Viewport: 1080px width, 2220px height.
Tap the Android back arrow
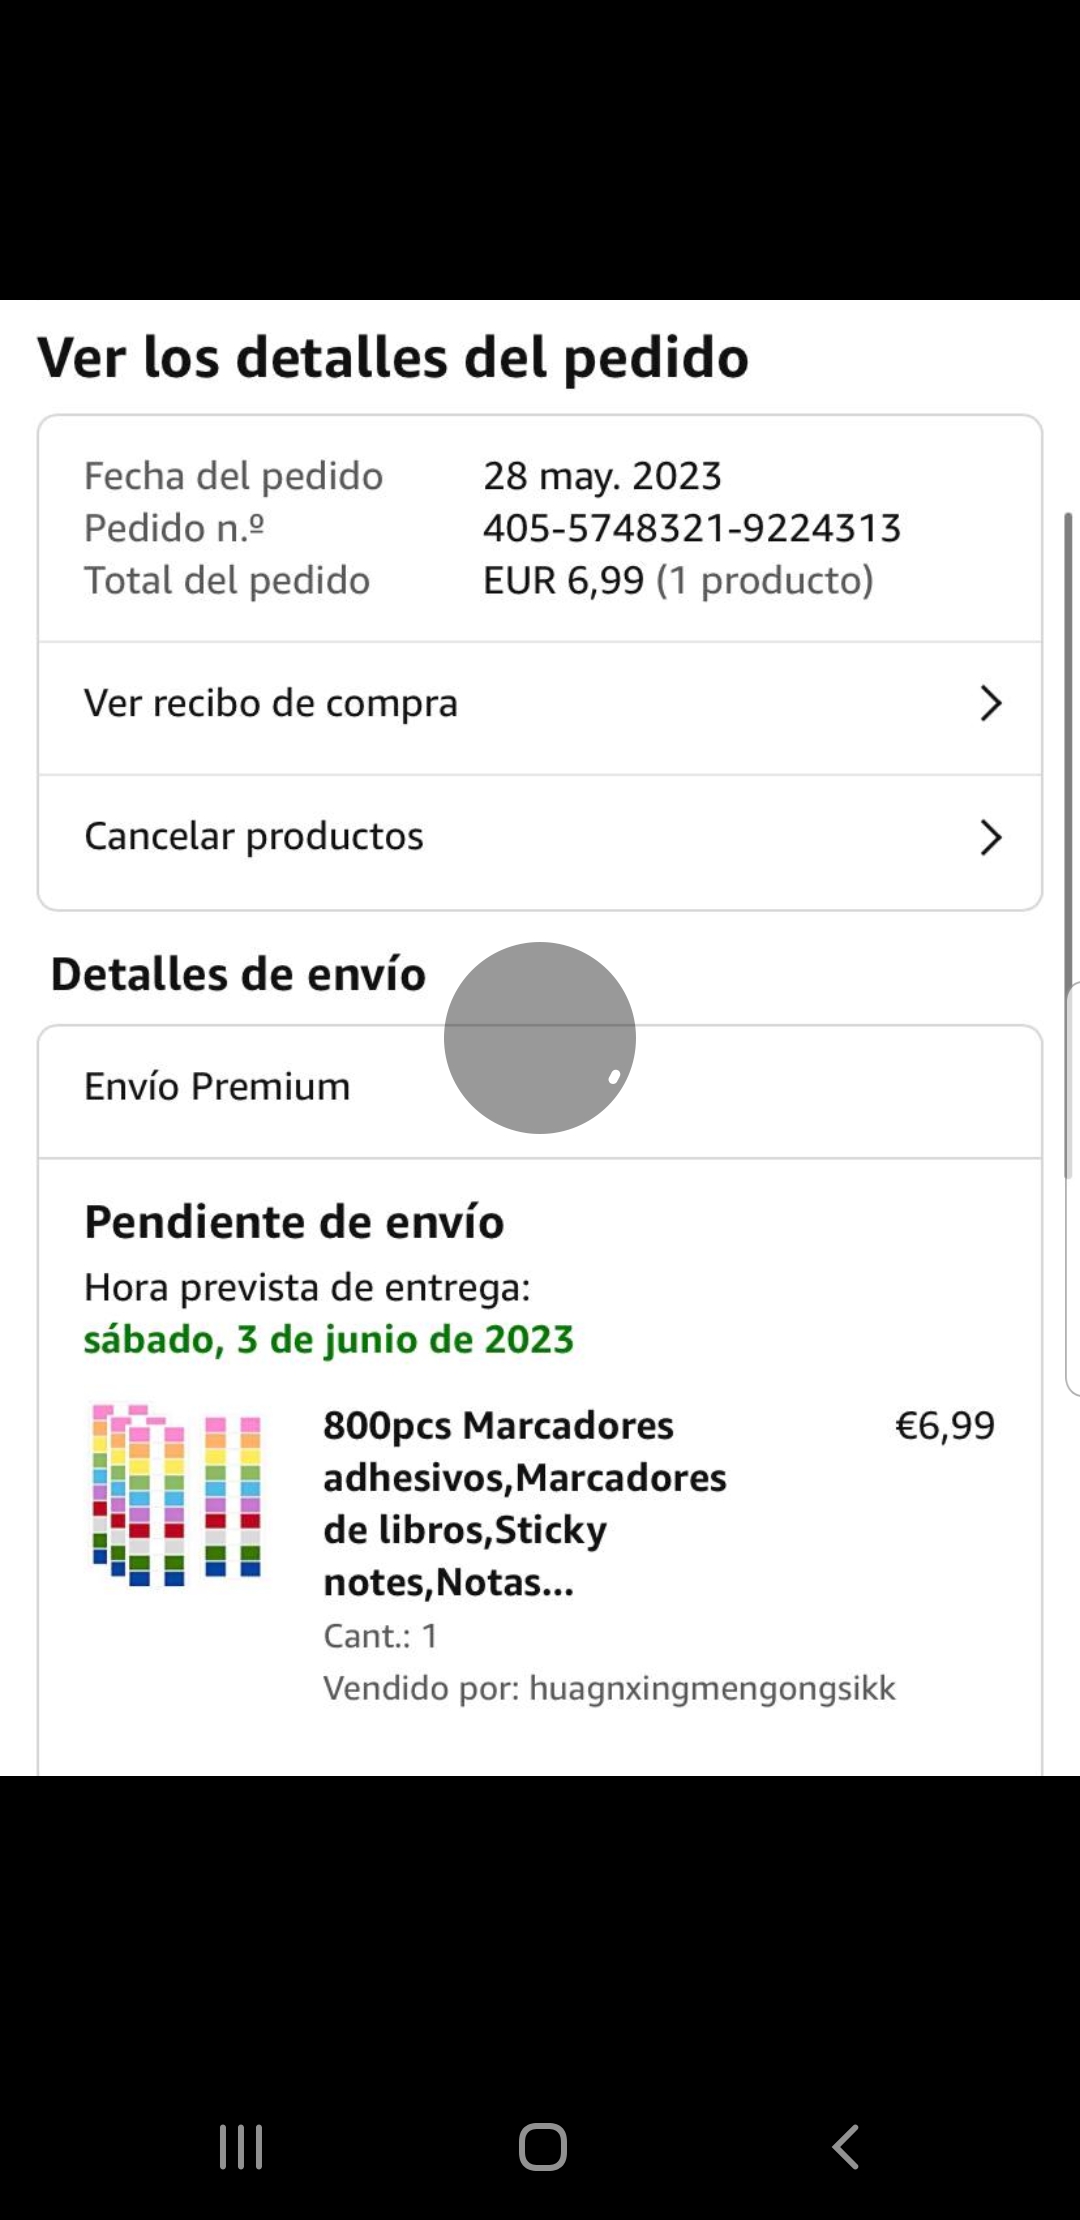[x=846, y=2146]
